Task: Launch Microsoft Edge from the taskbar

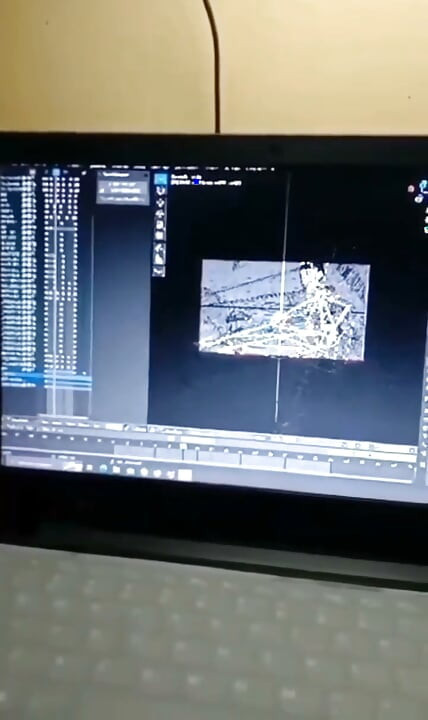Action: (103, 469)
